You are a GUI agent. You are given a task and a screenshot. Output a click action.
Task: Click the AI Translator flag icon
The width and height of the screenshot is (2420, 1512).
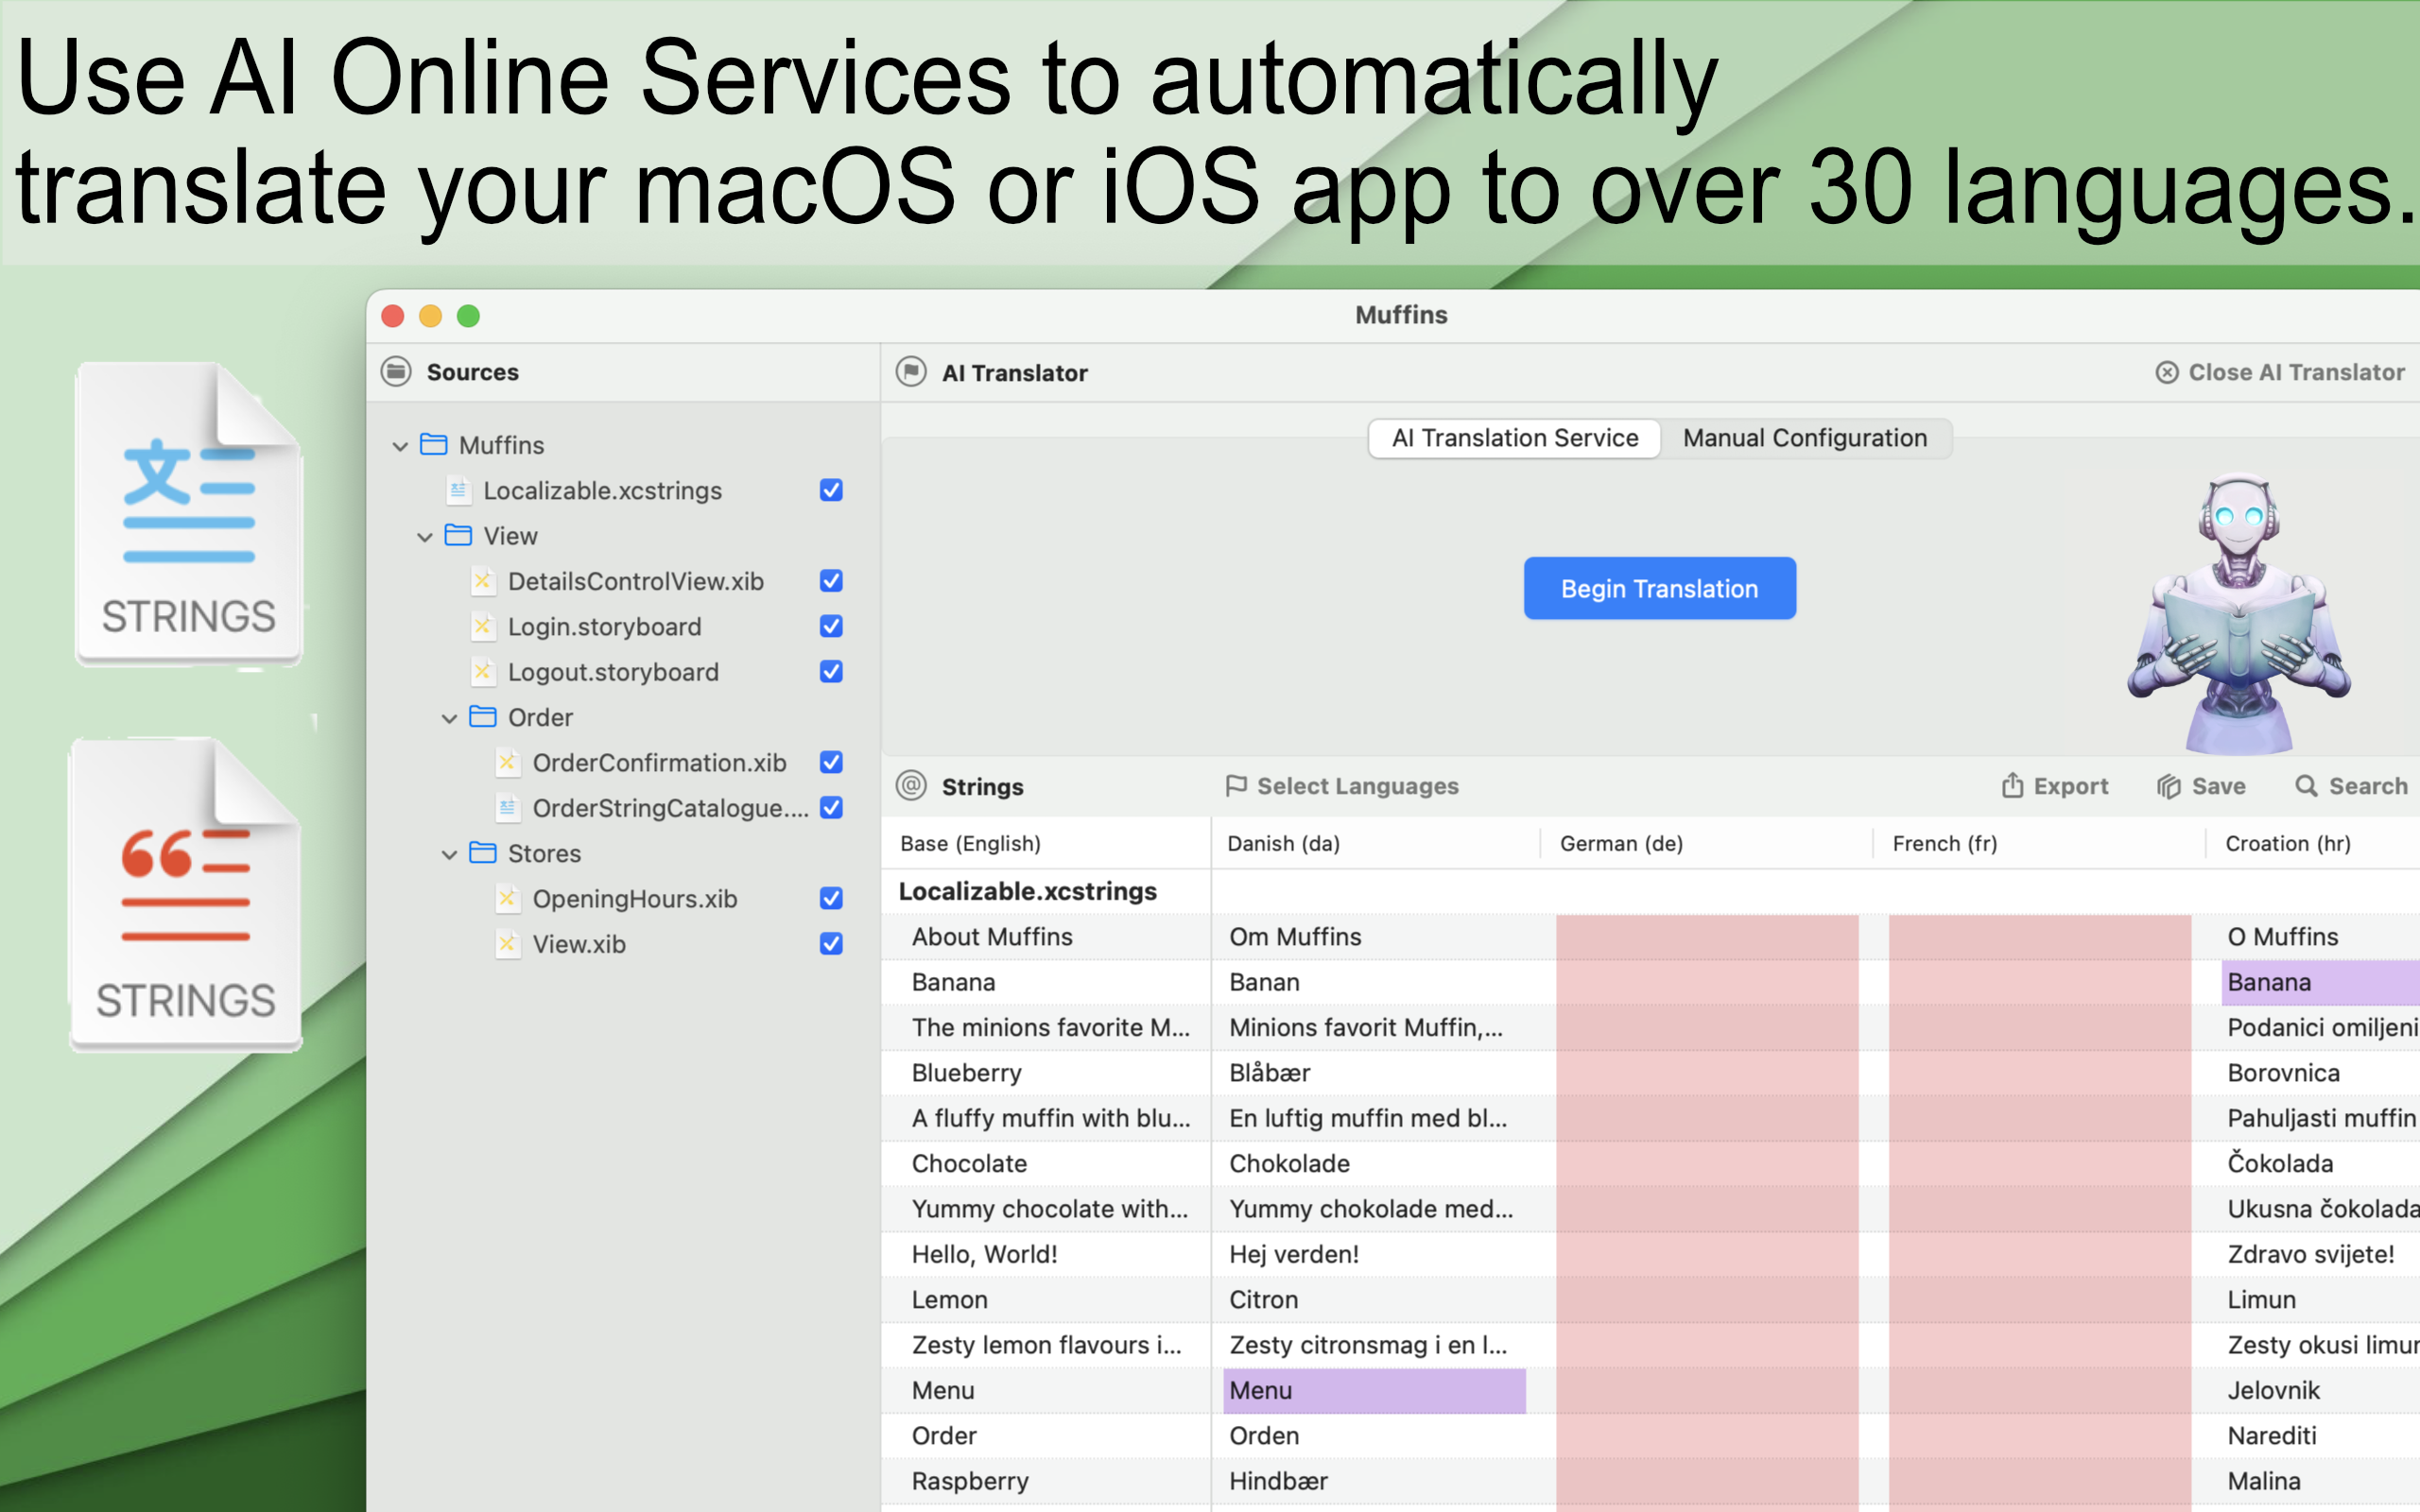[x=911, y=372]
